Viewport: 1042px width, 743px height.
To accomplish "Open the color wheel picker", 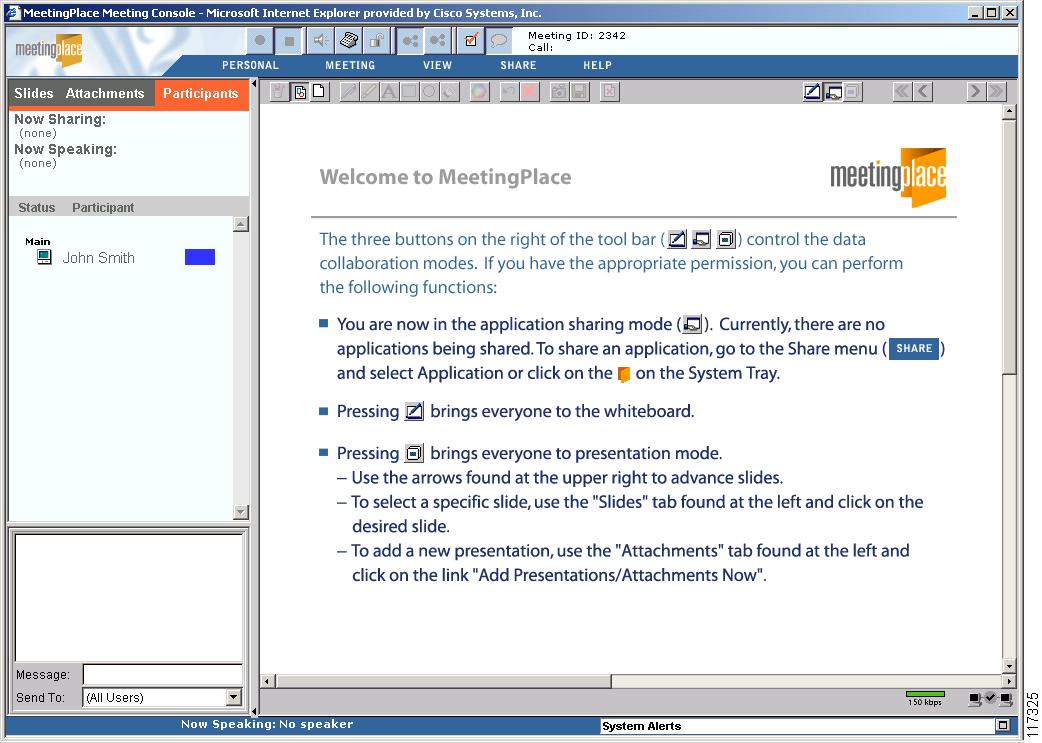I will click(479, 92).
